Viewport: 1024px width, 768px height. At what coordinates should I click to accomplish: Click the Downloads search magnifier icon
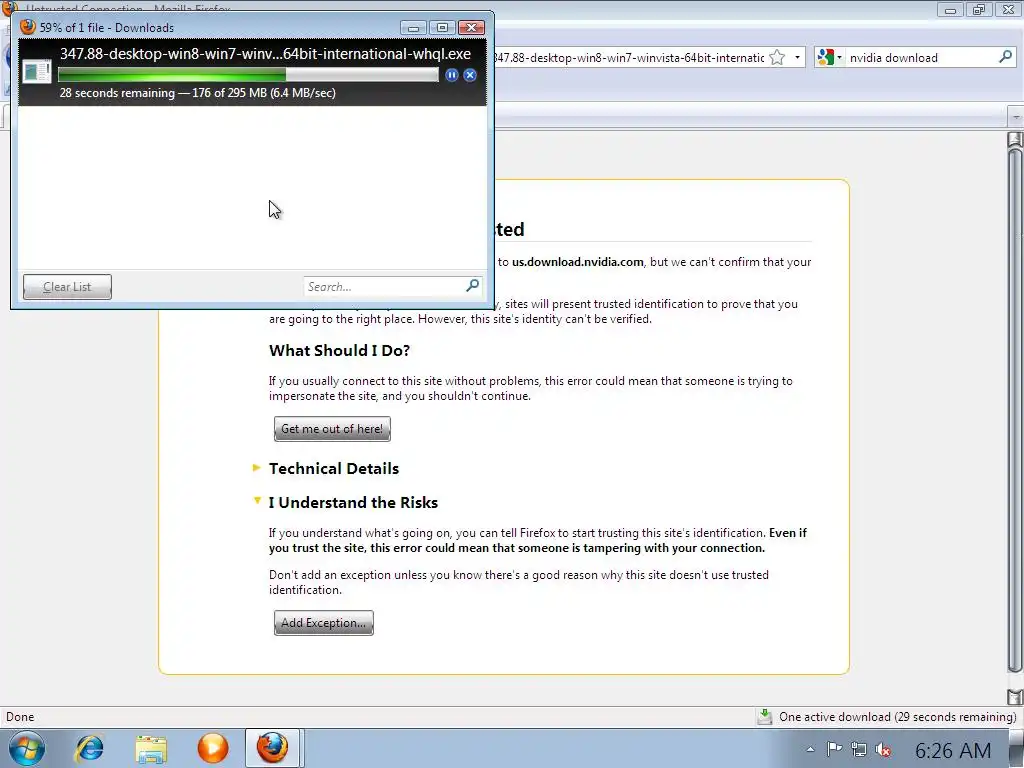(473, 285)
